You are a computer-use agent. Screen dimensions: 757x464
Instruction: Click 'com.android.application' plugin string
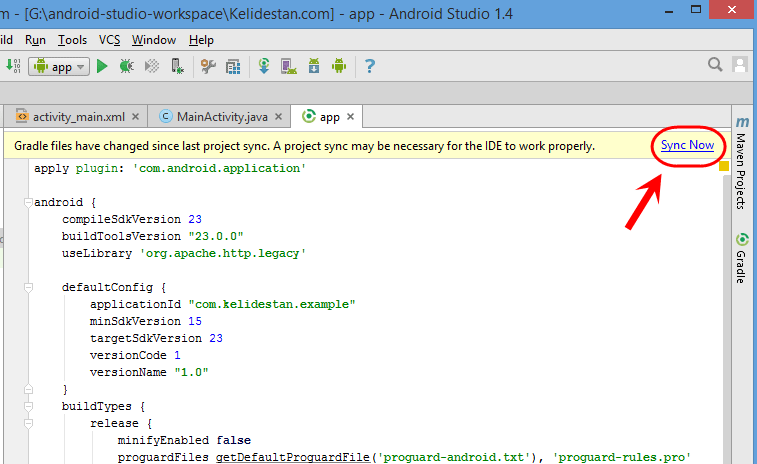click(219, 169)
